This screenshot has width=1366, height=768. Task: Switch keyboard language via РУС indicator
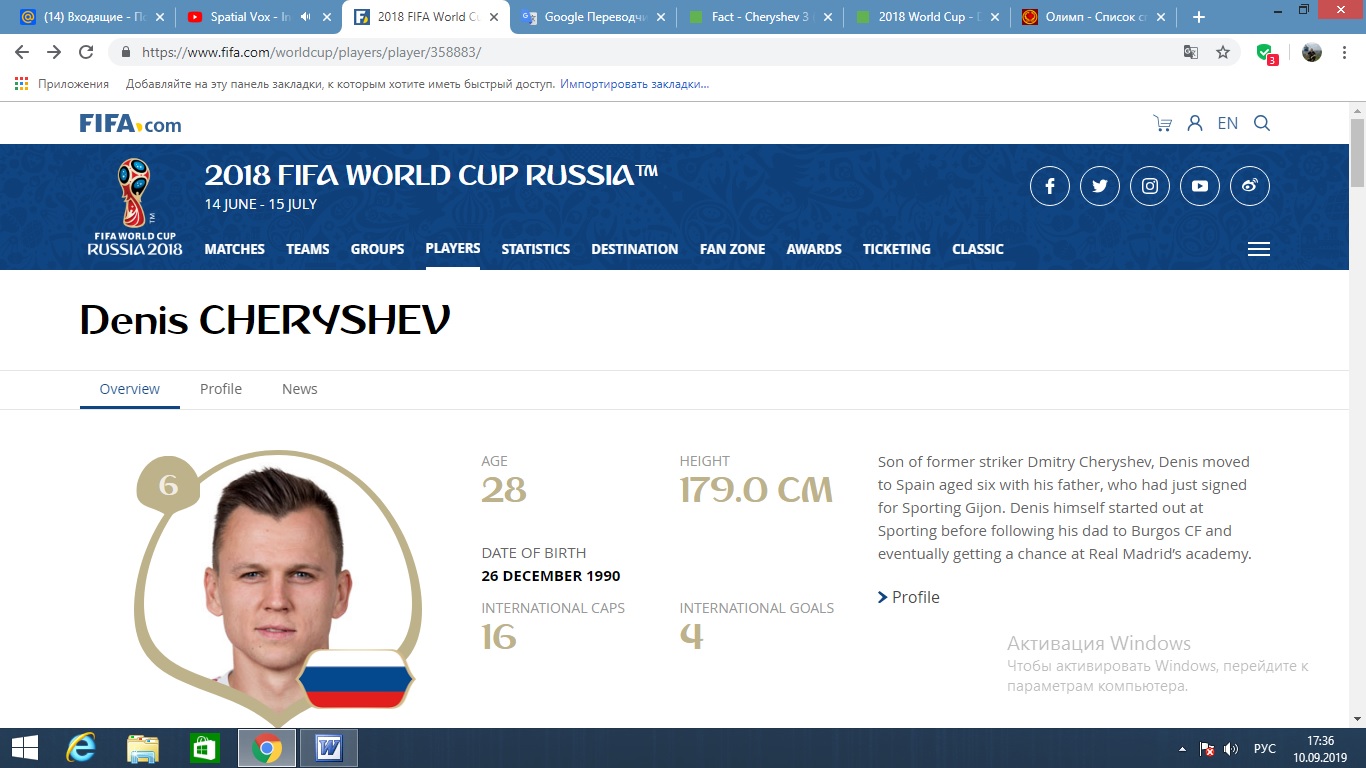click(x=1265, y=749)
